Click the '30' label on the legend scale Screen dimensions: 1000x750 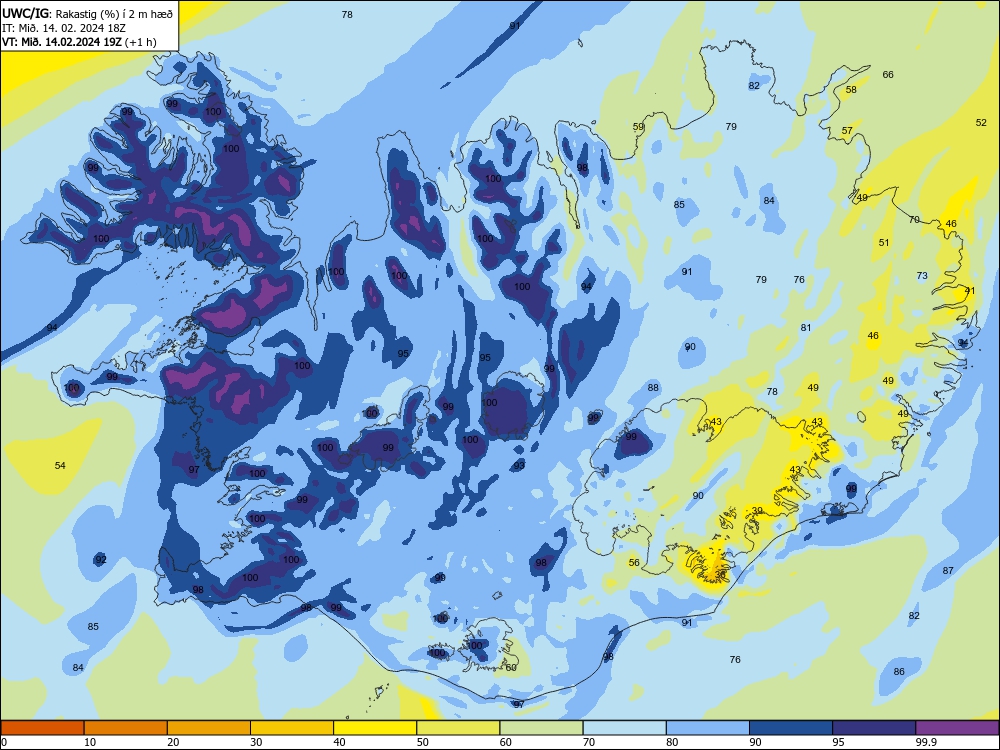pos(256,742)
